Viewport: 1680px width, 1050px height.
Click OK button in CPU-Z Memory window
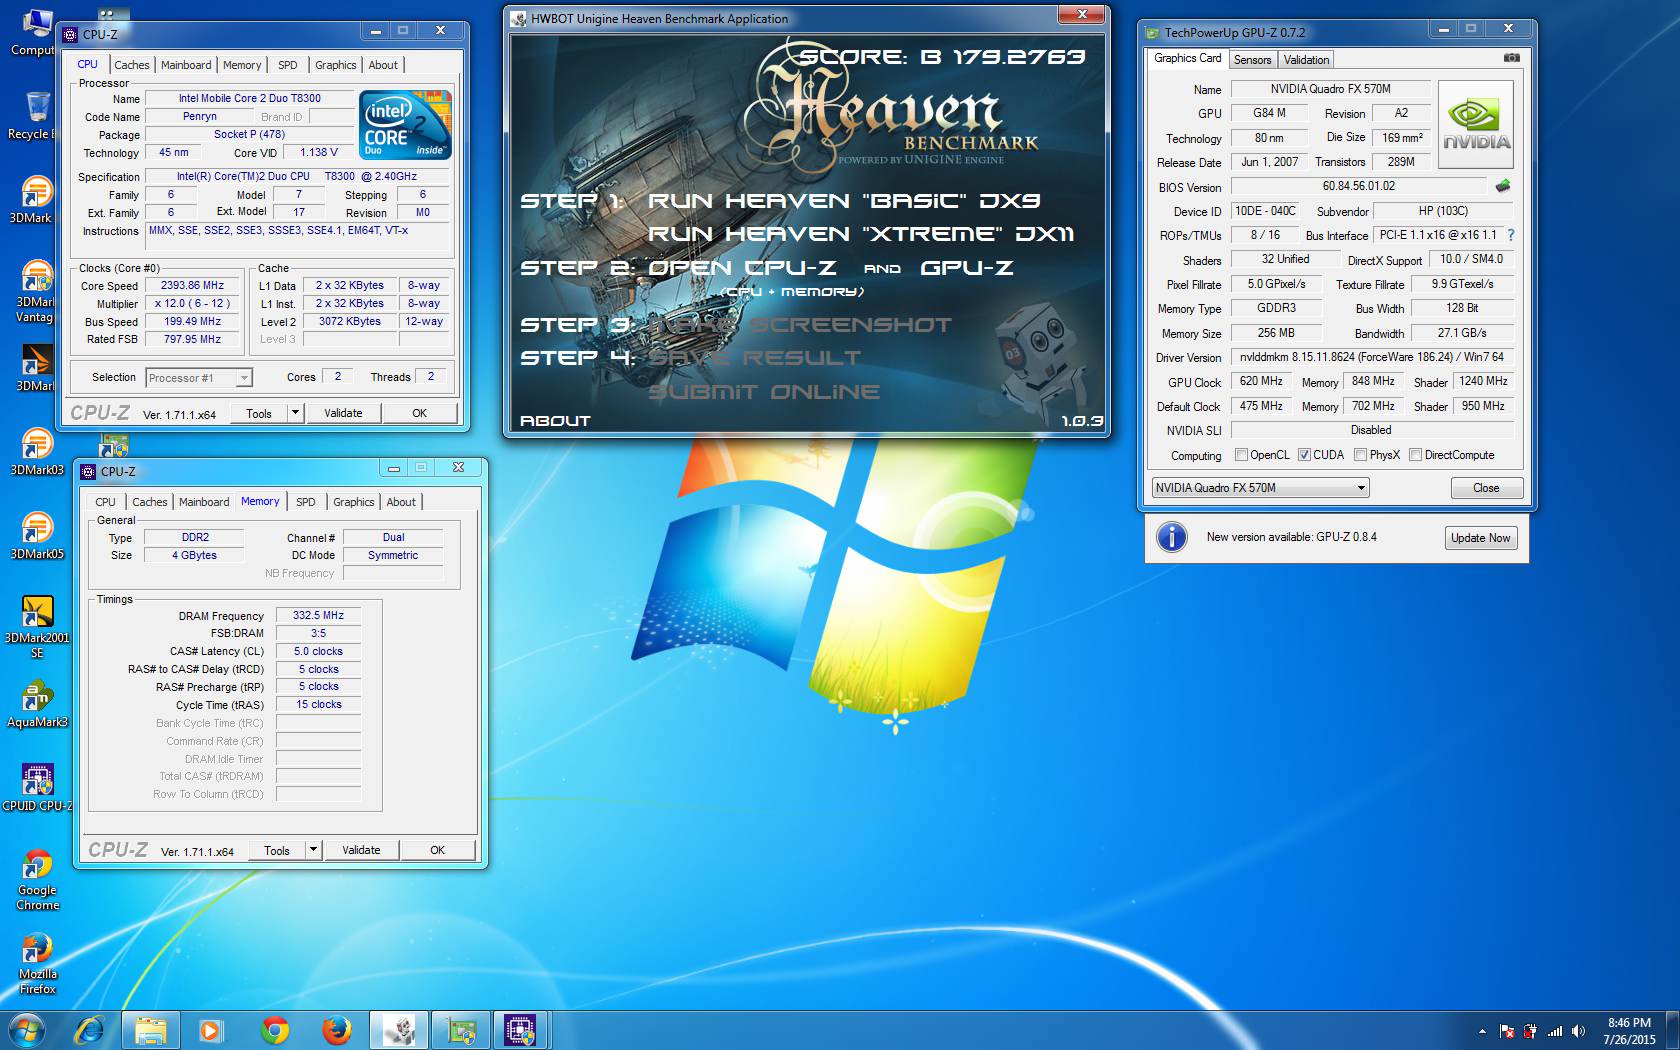click(x=437, y=850)
